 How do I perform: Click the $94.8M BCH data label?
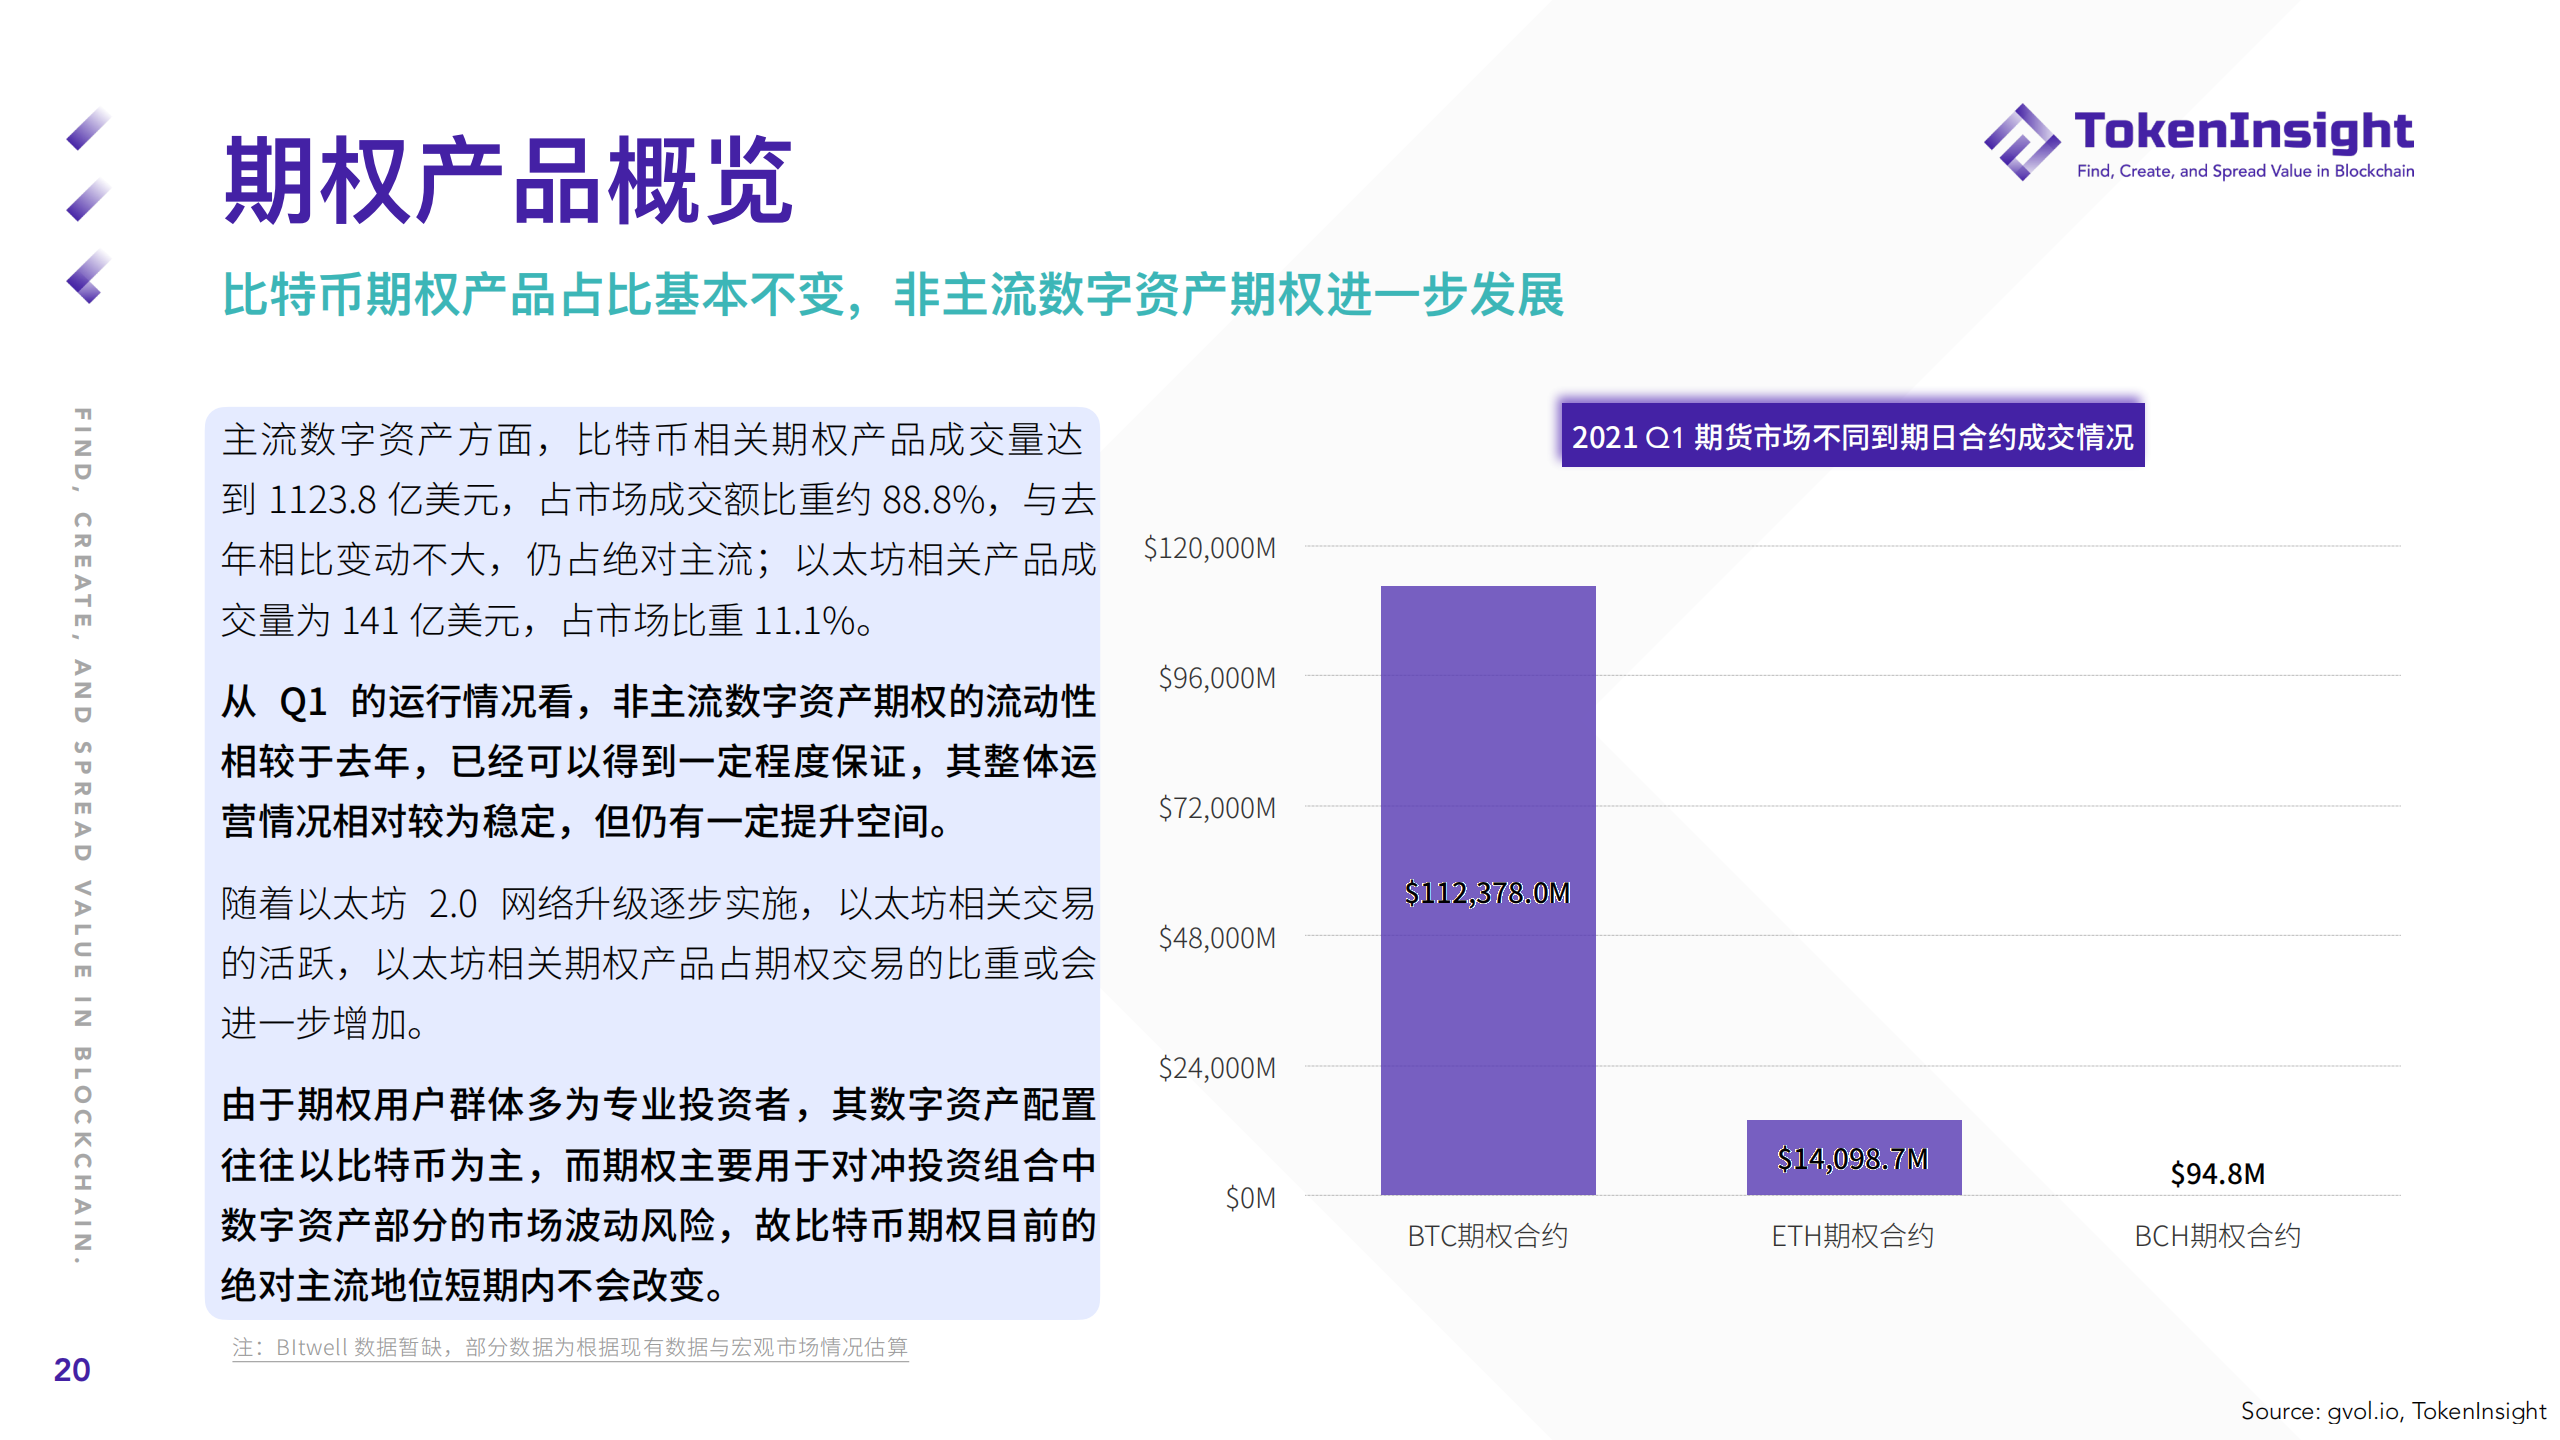tap(2217, 1173)
